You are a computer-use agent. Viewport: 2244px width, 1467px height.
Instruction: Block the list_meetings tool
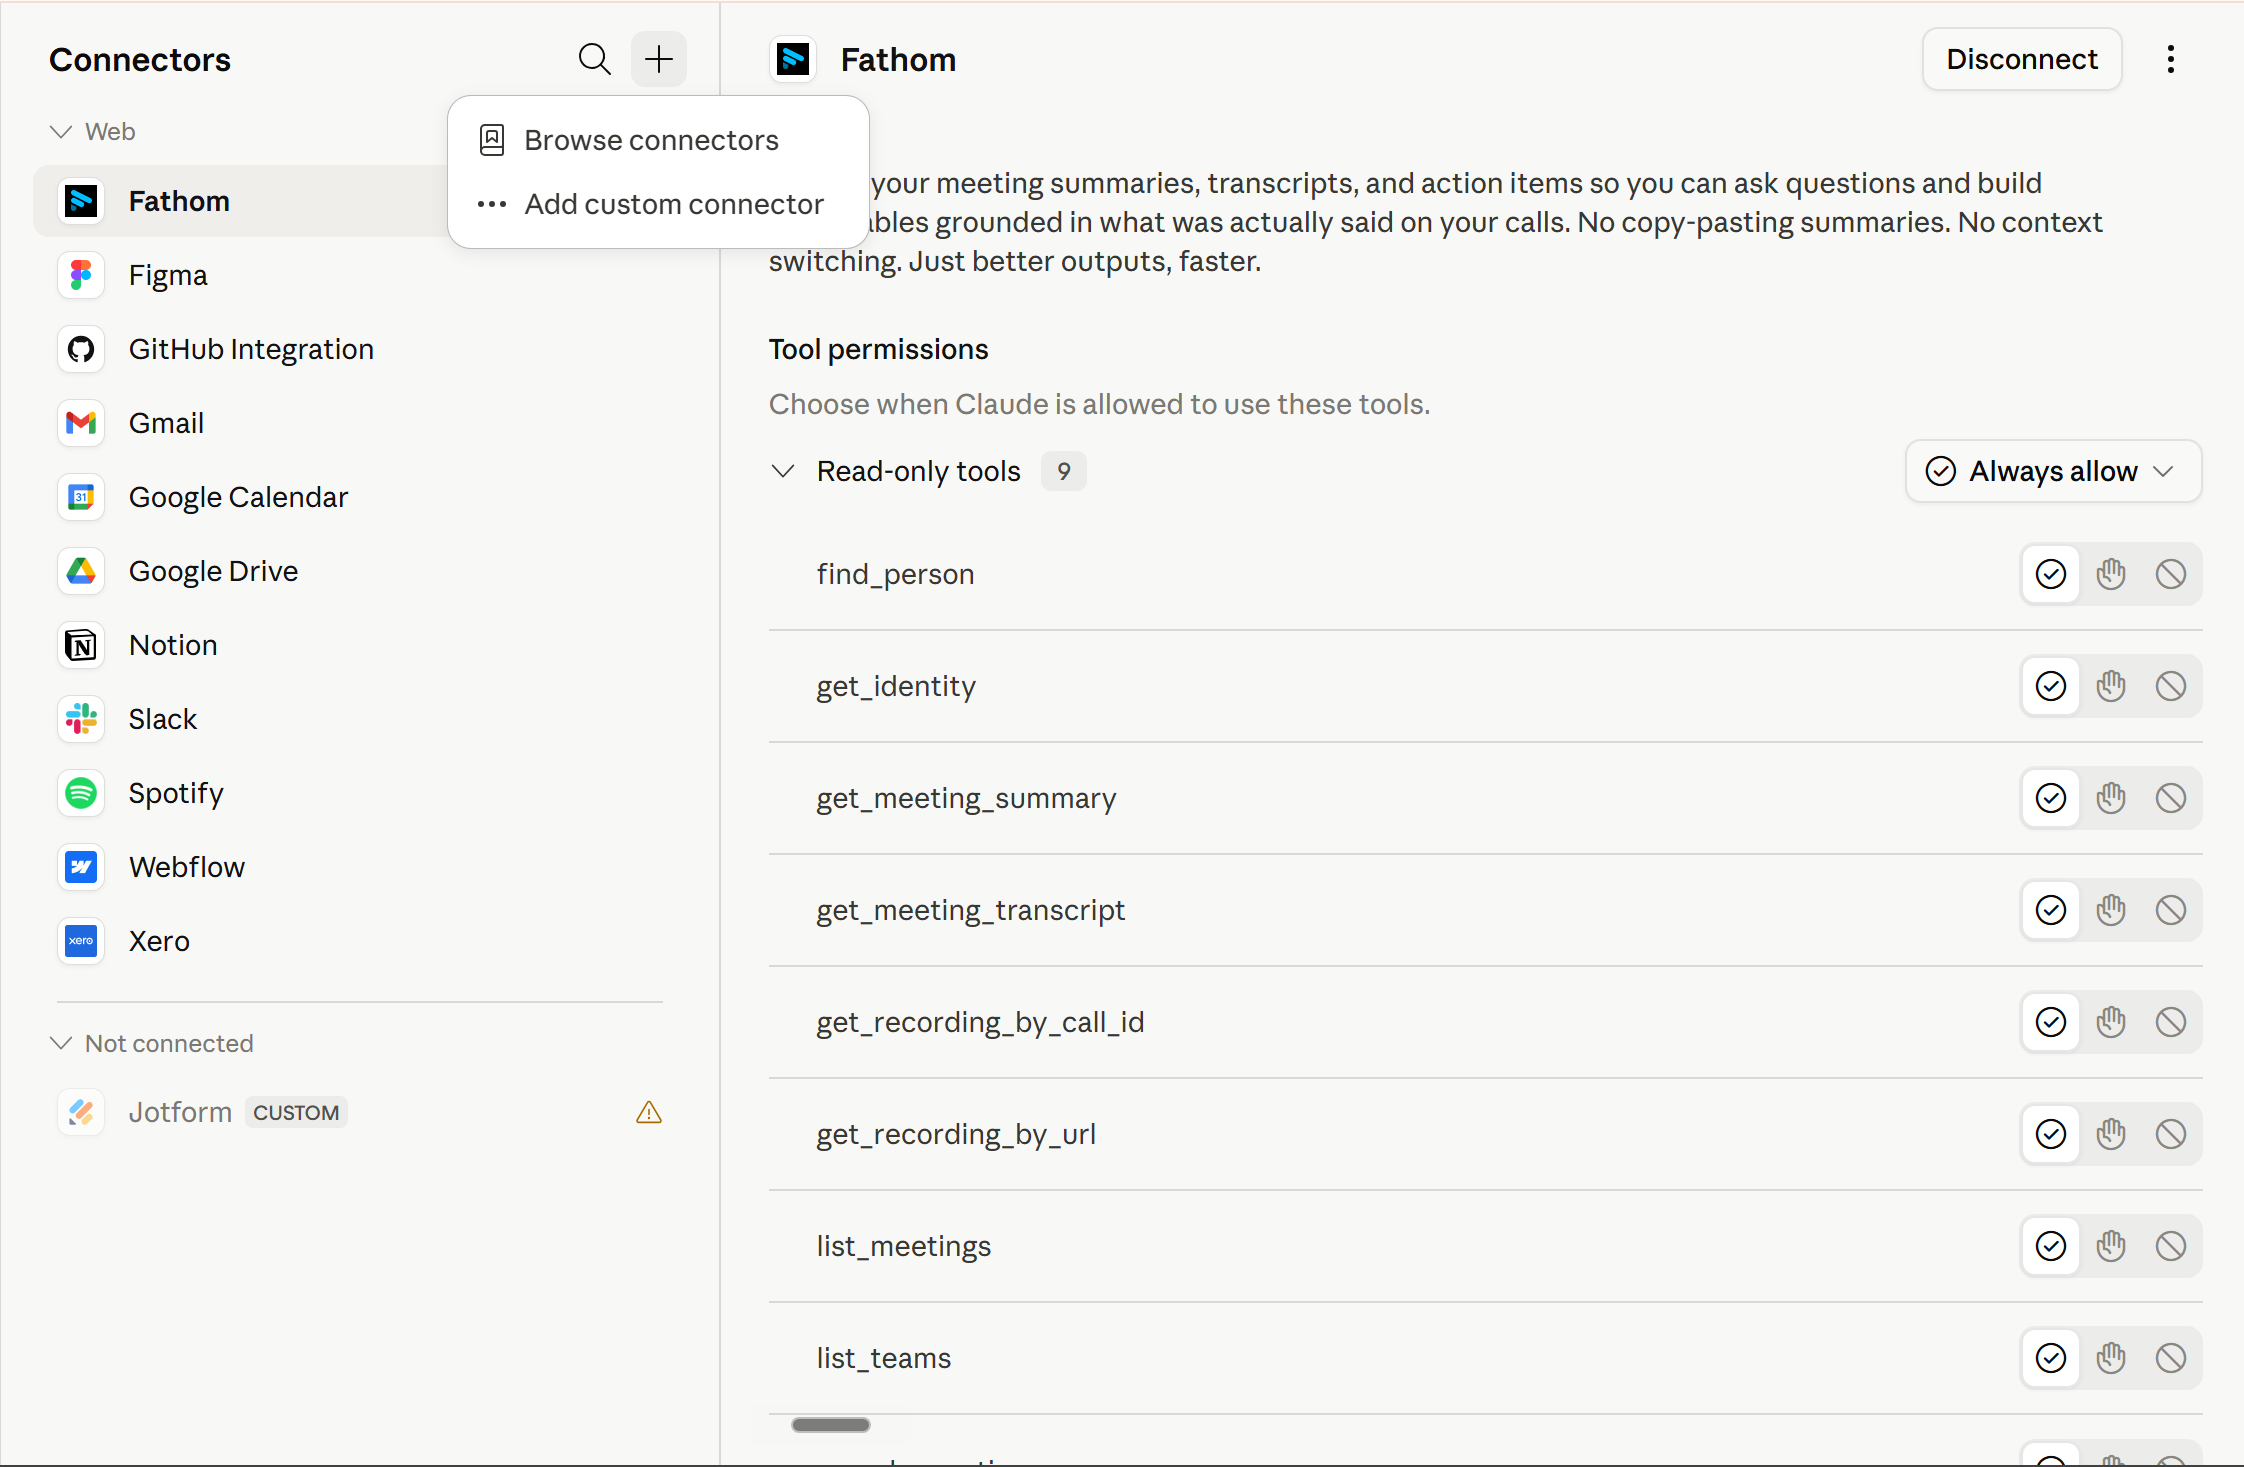coord(2171,1246)
